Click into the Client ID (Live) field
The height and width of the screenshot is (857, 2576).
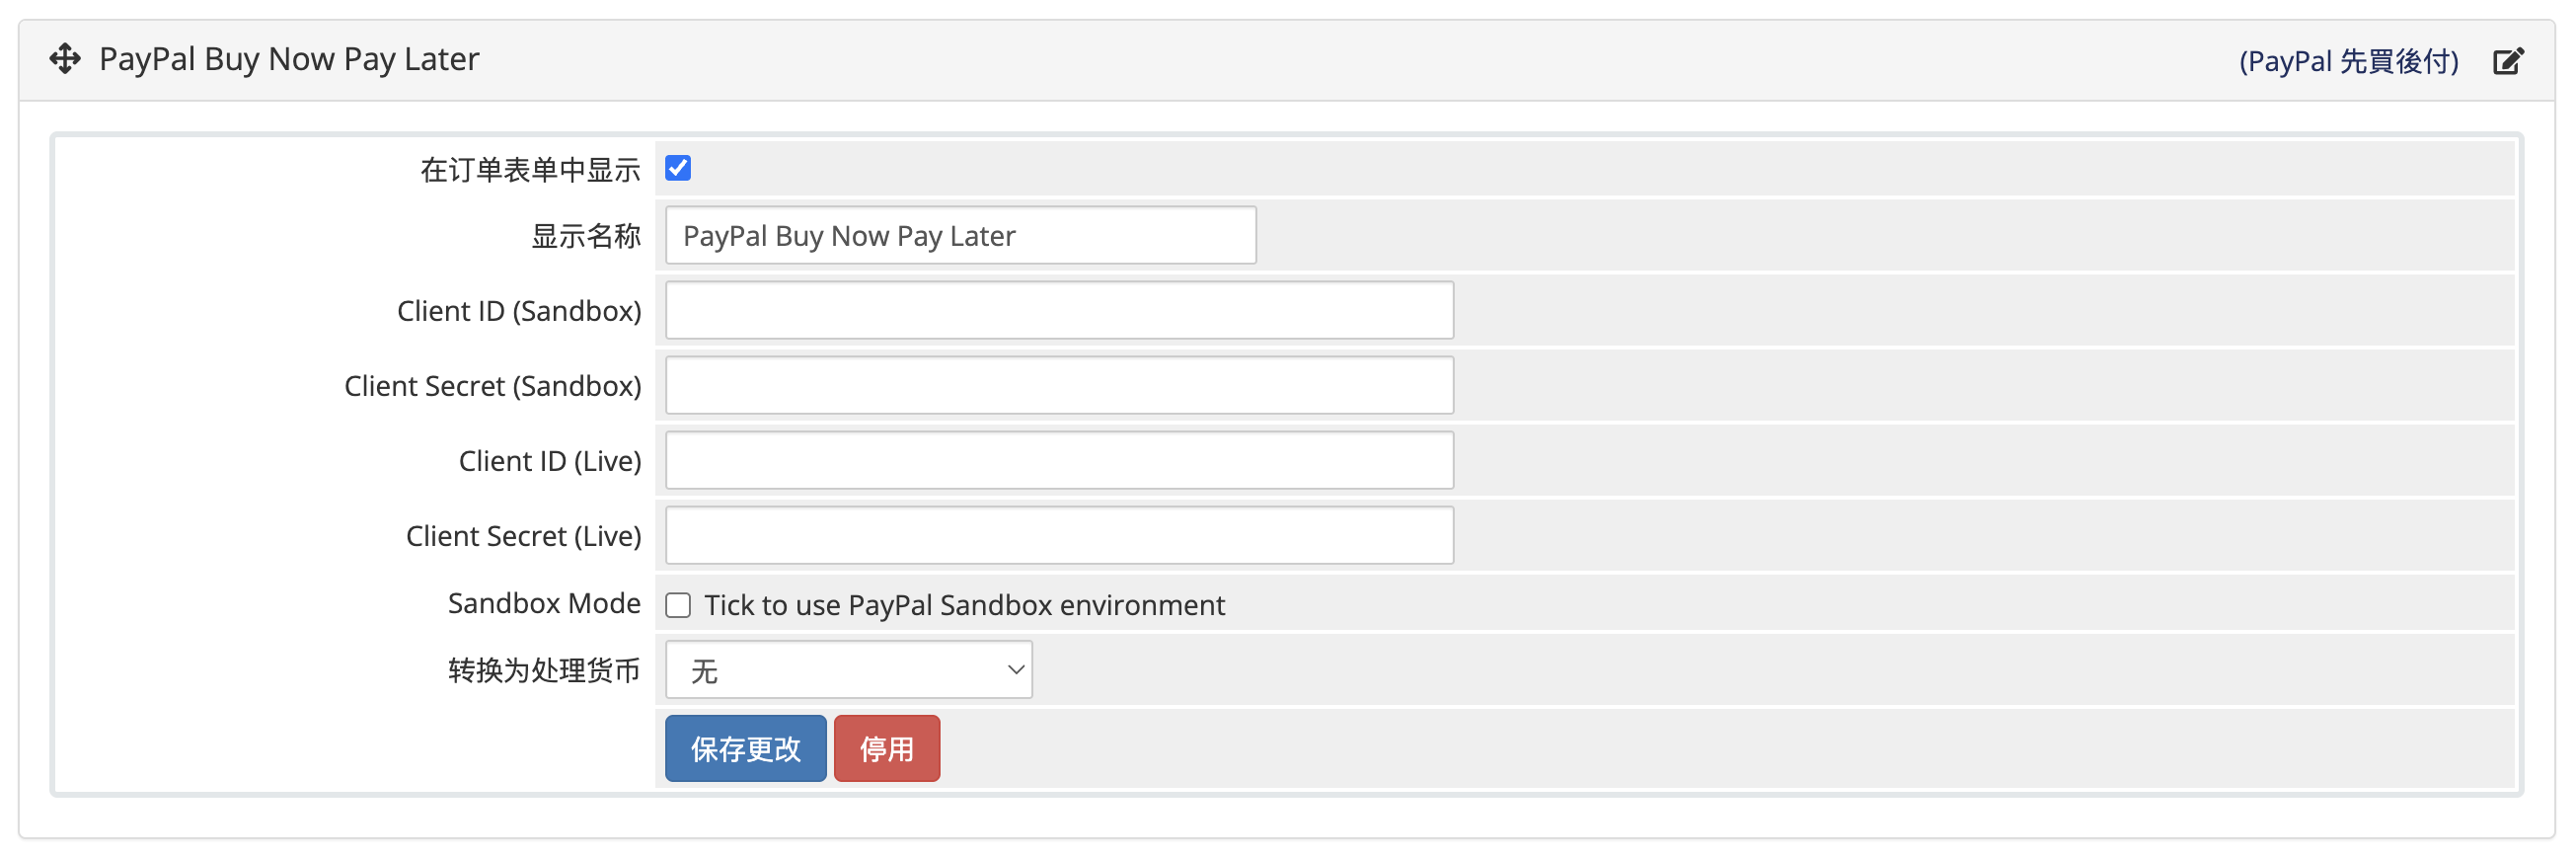point(1059,461)
